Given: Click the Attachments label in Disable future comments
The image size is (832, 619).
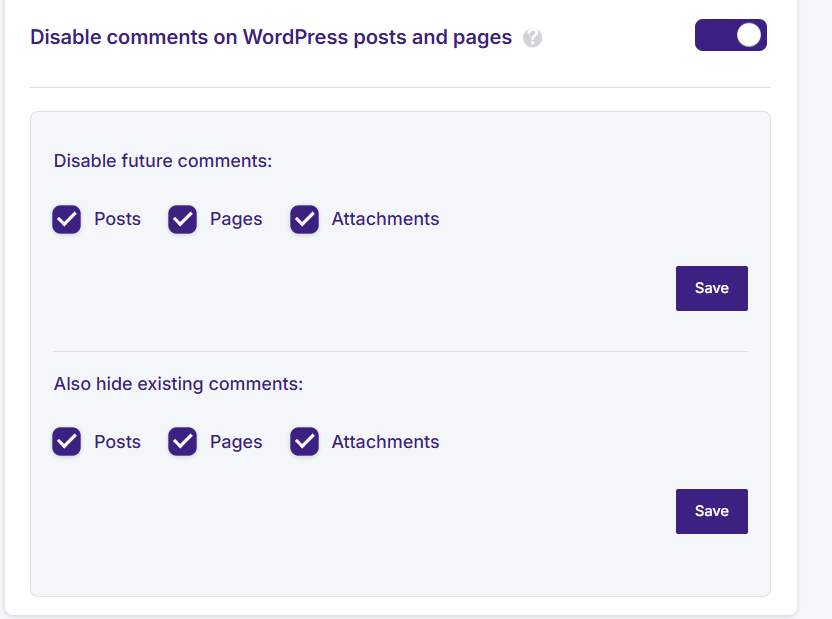Looking at the screenshot, I should click(386, 219).
